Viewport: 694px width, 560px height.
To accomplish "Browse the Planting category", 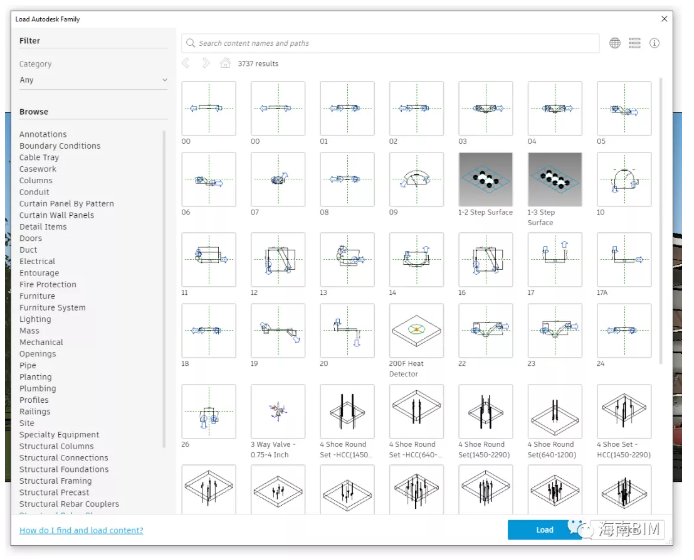I will click(35, 377).
